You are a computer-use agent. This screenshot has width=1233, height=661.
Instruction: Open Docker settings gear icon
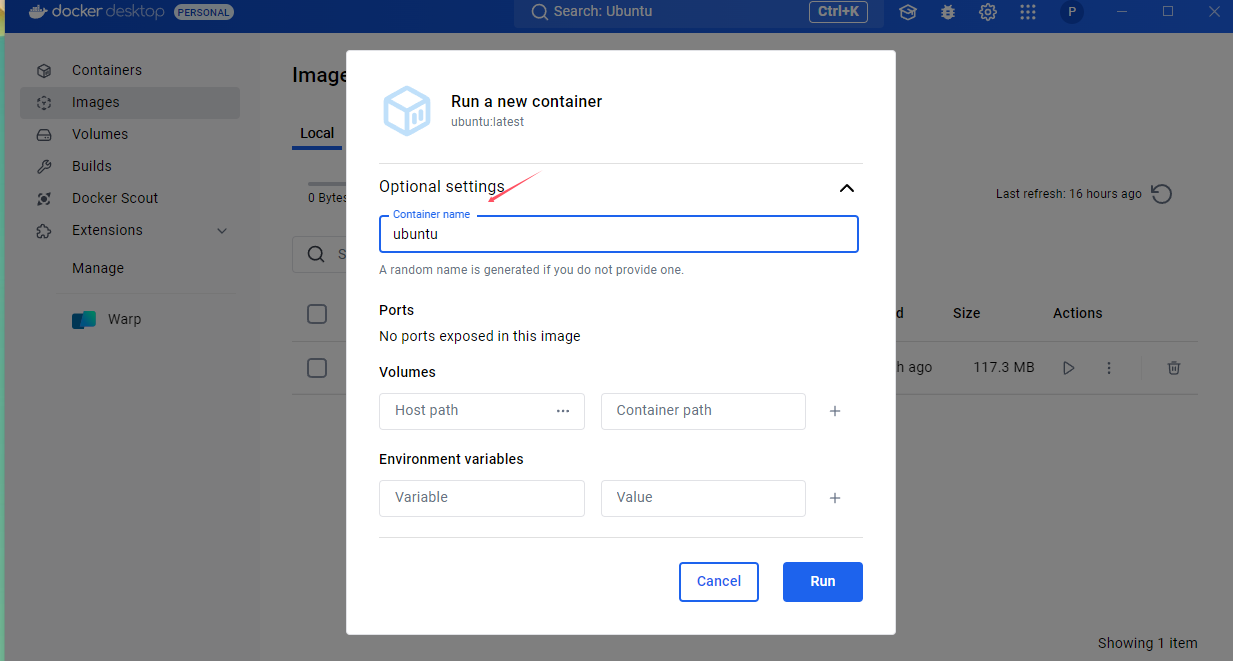pos(988,12)
